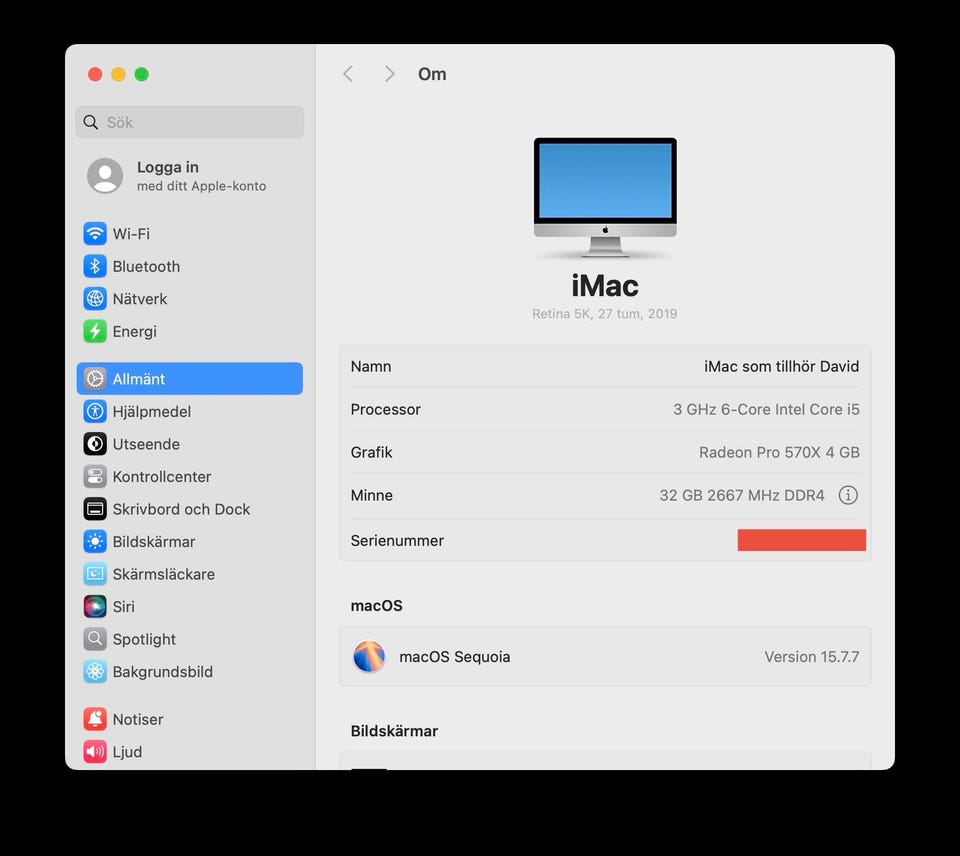Click the Serienummer label
The height and width of the screenshot is (856, 960).
pyautogui.click(x=397, y=540)
